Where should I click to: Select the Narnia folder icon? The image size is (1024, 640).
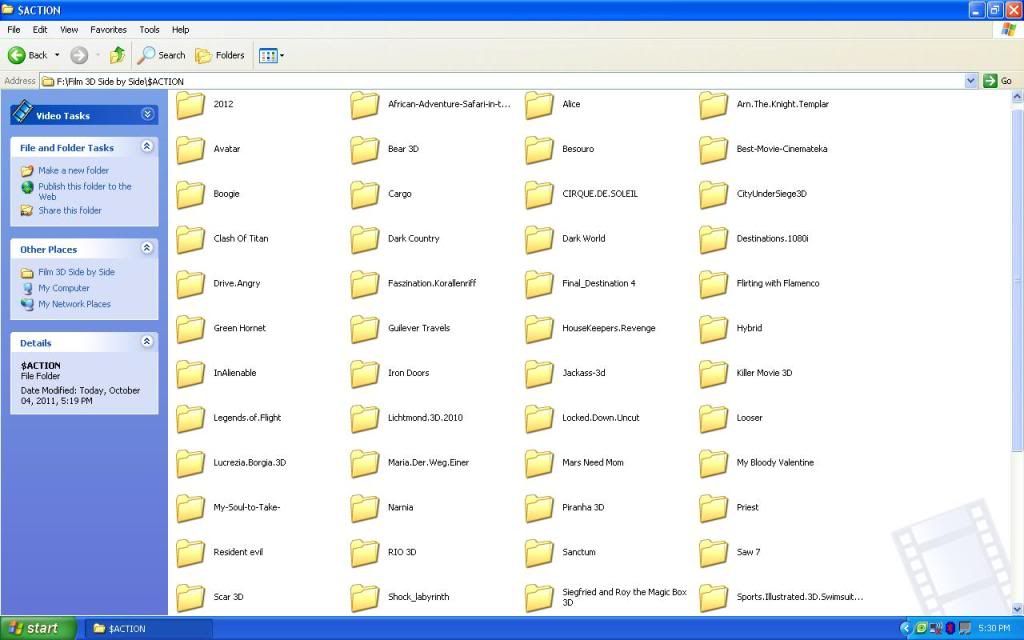(x=364, y=508)
